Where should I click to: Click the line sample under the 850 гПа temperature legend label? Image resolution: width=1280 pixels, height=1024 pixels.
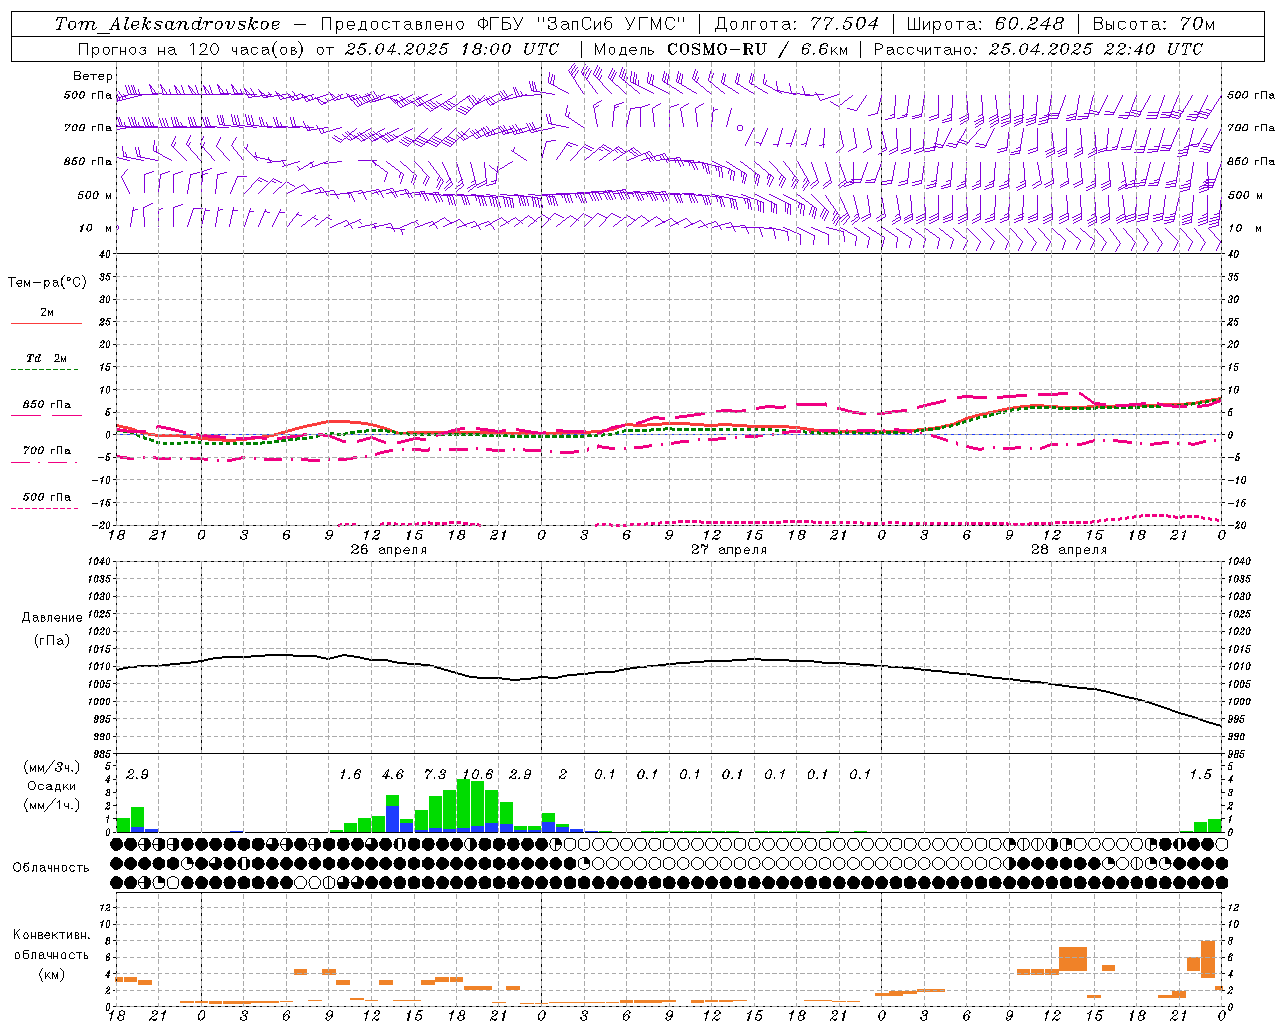46,415
